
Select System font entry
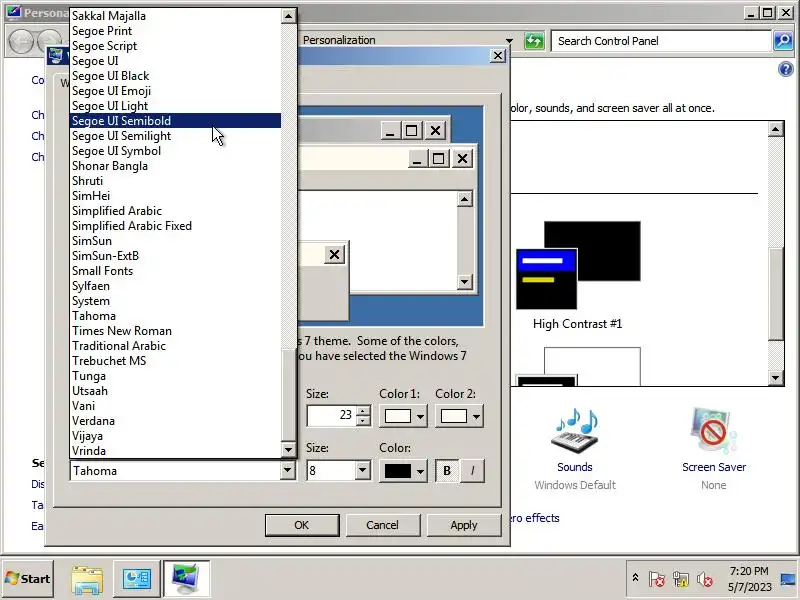[x=175, y=301]
